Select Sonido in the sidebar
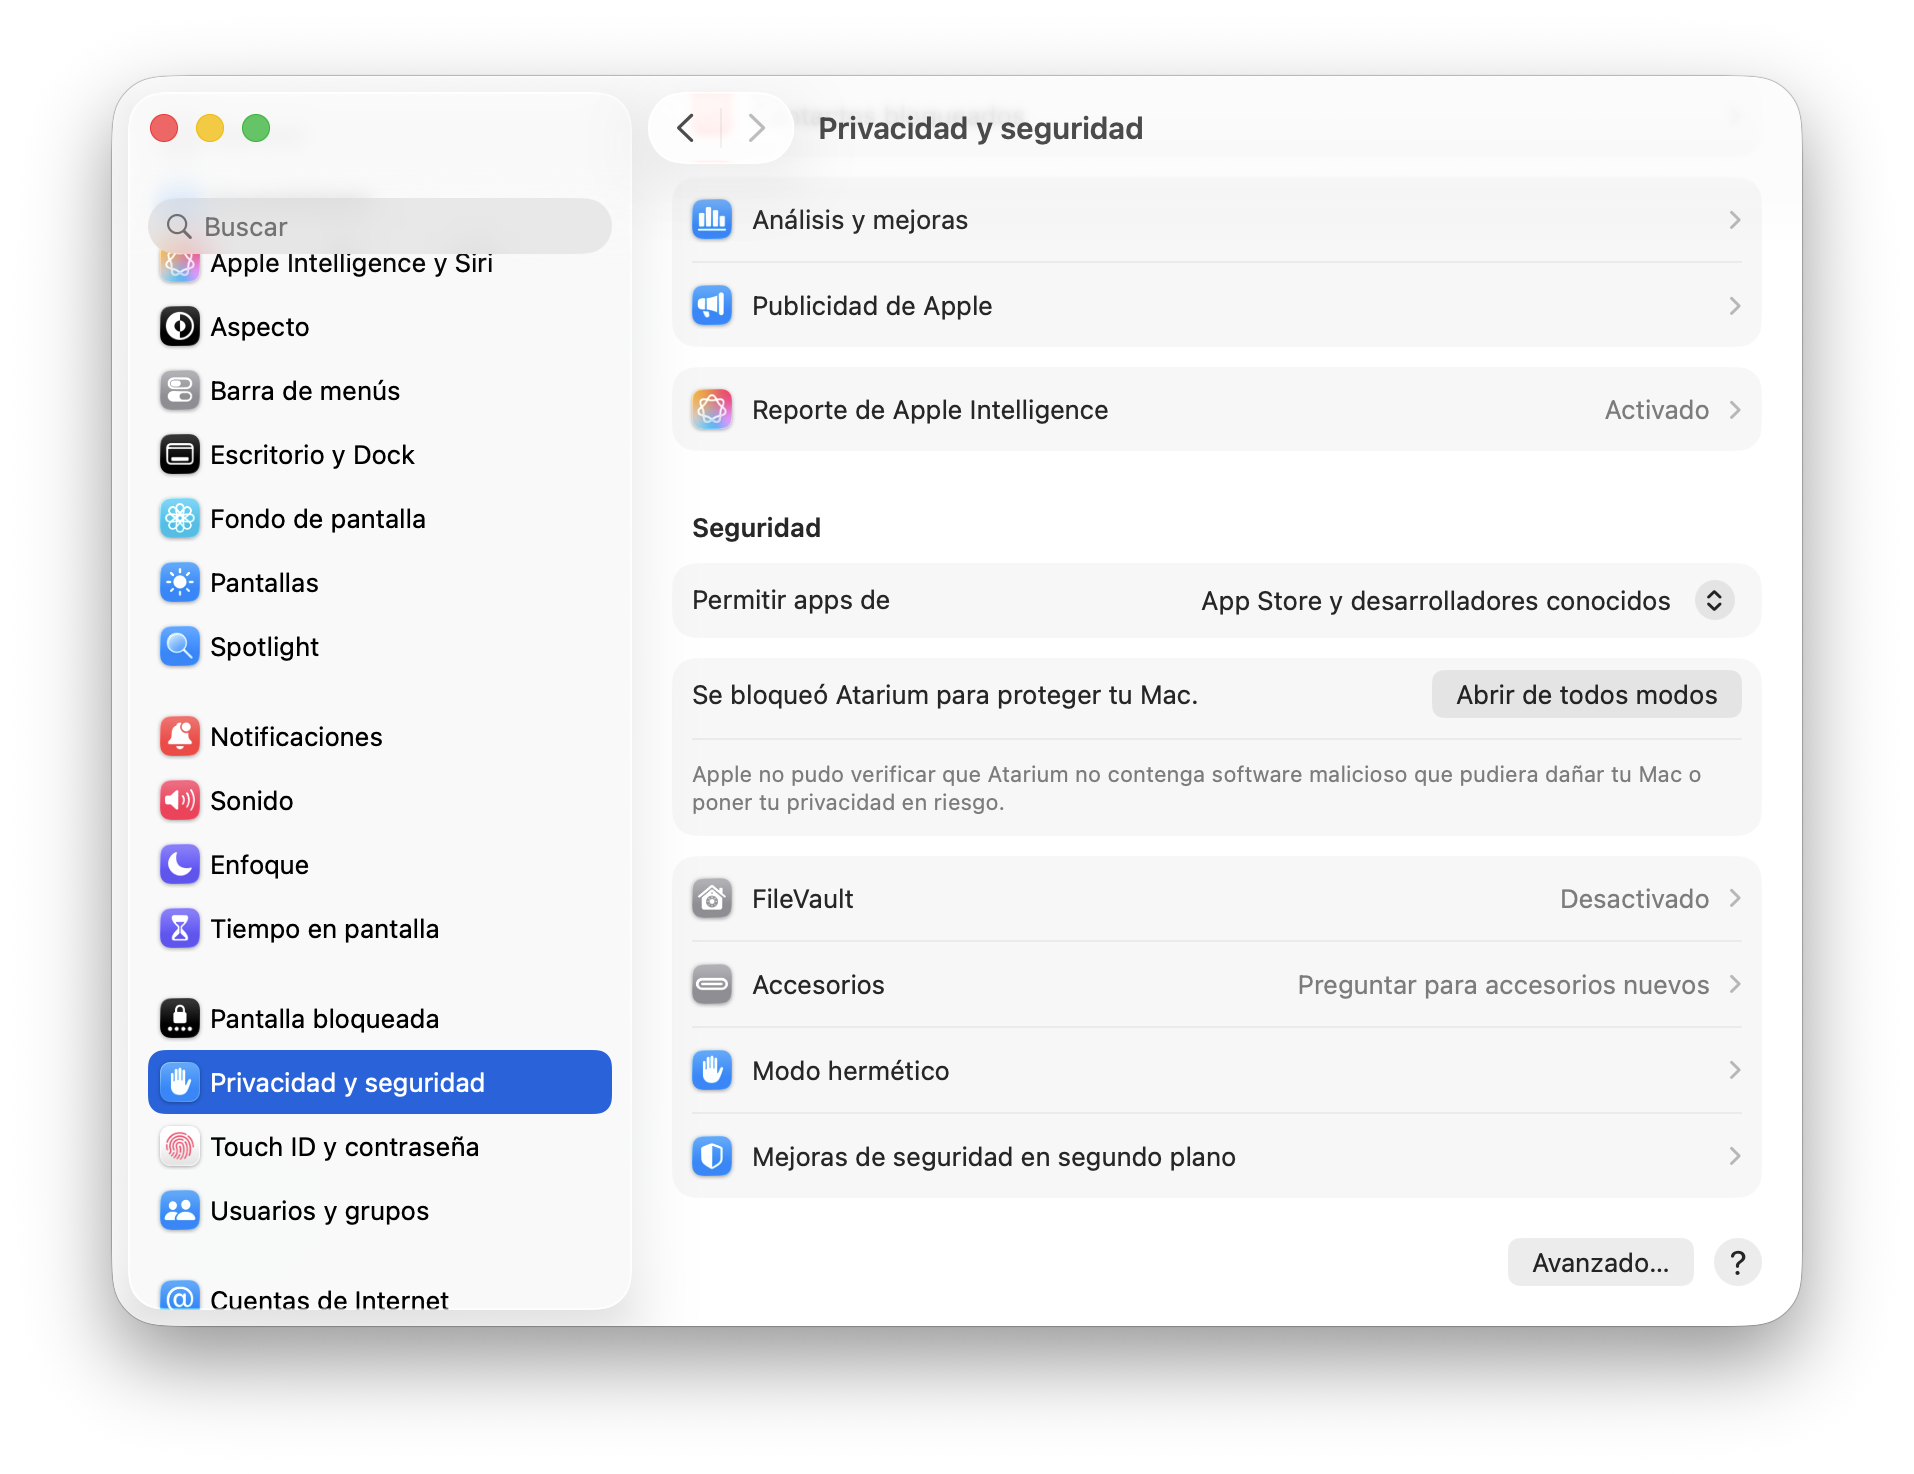The image size is (1914, 1474). [x=380, y=801]
